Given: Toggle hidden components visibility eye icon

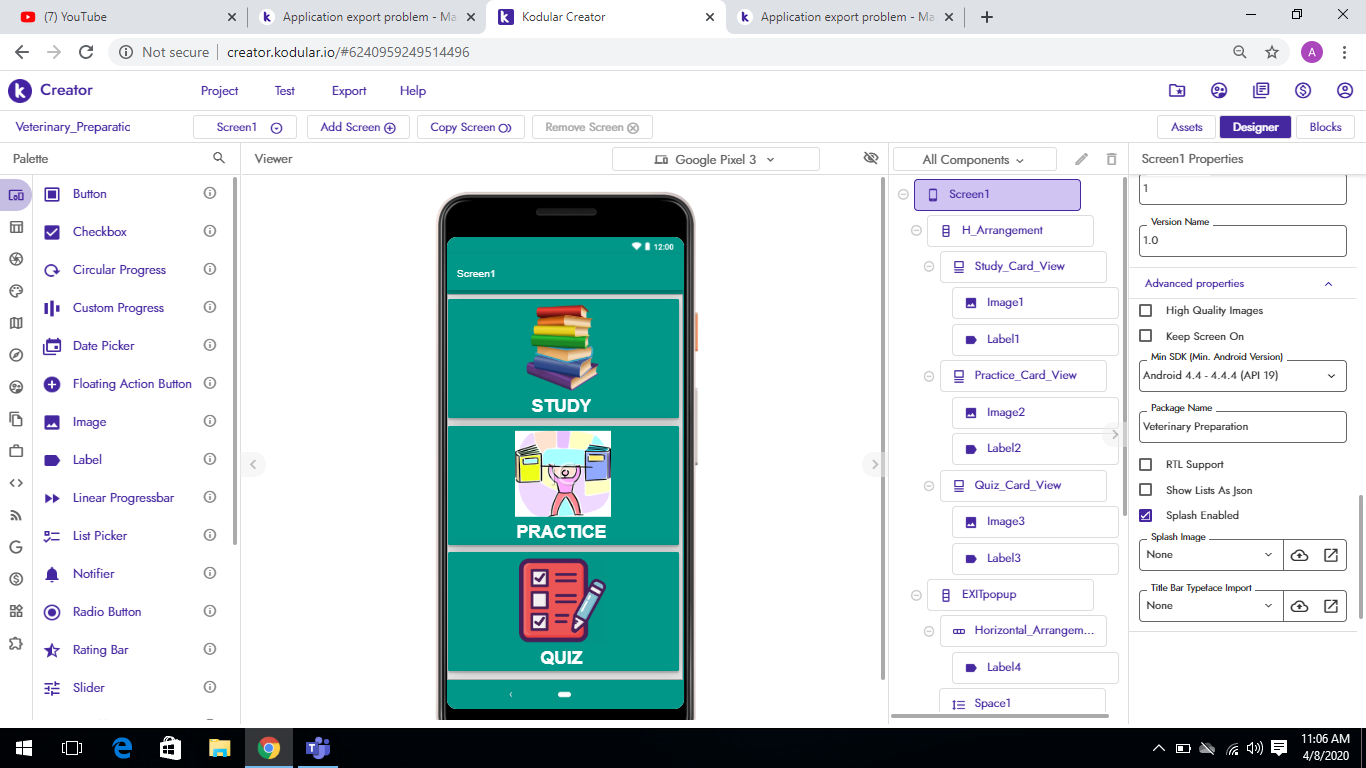Looking at the screenshot, I should pyautogui.click(x=870, y=158).
